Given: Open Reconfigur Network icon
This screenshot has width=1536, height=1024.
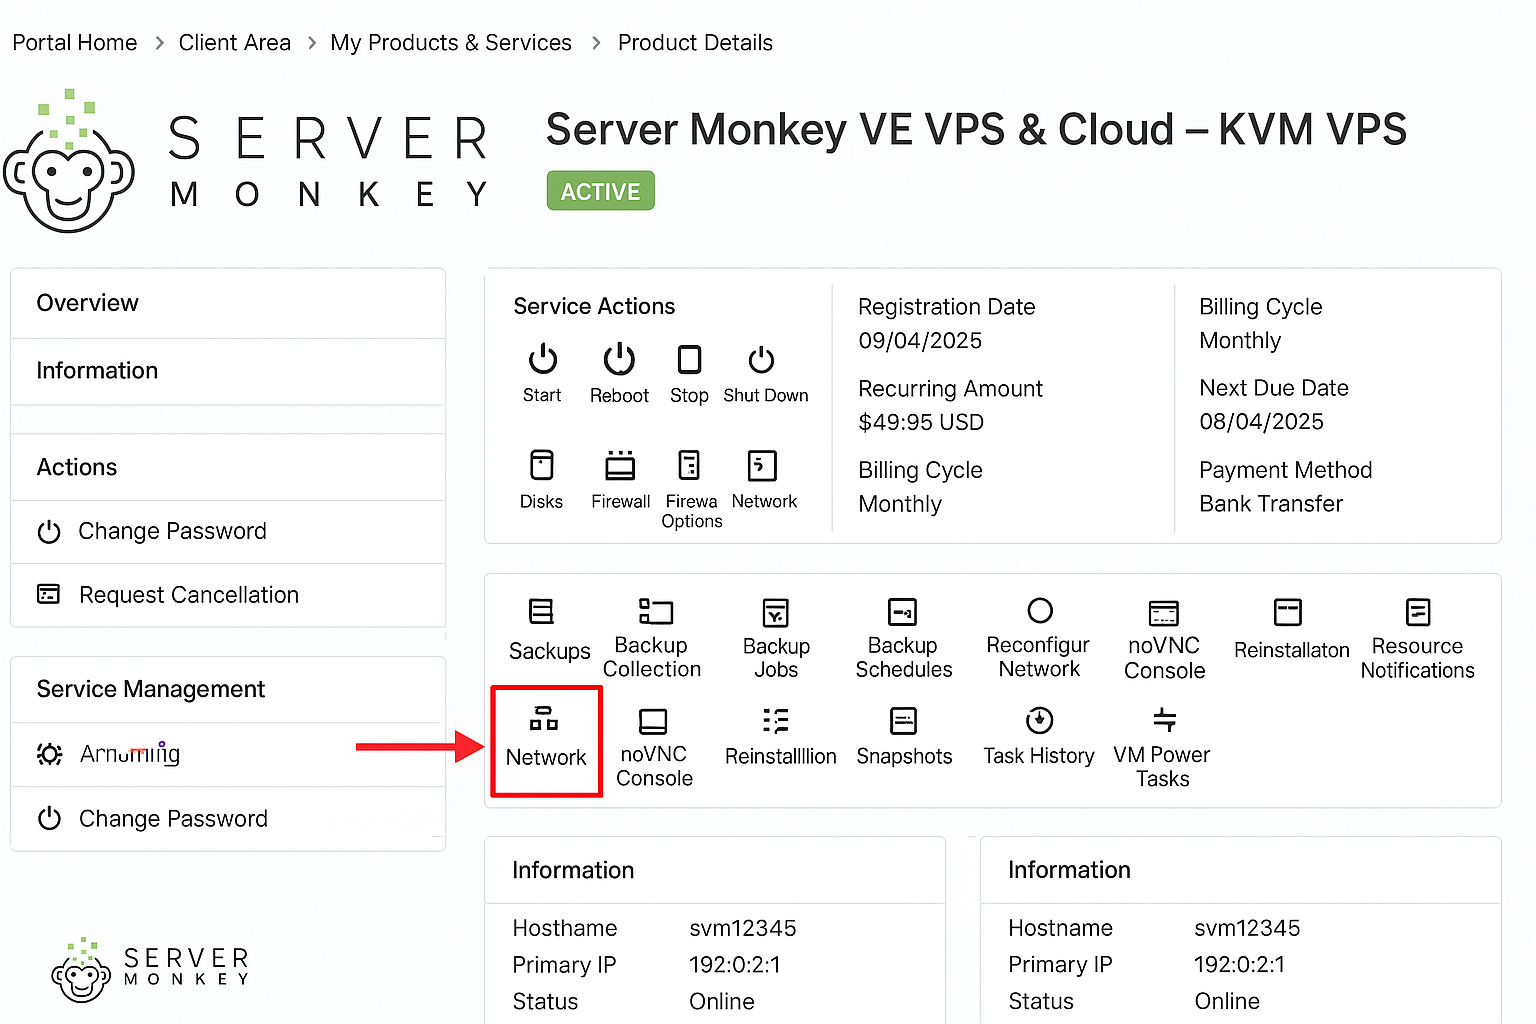Looking at the screenshot, I should [1040, 610].
